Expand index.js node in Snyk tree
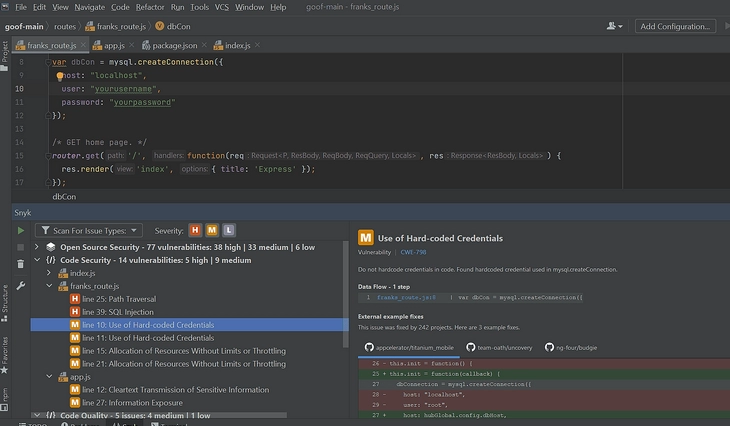The width and height of the screenshot is (730, 426). click(x=49, y=273)
